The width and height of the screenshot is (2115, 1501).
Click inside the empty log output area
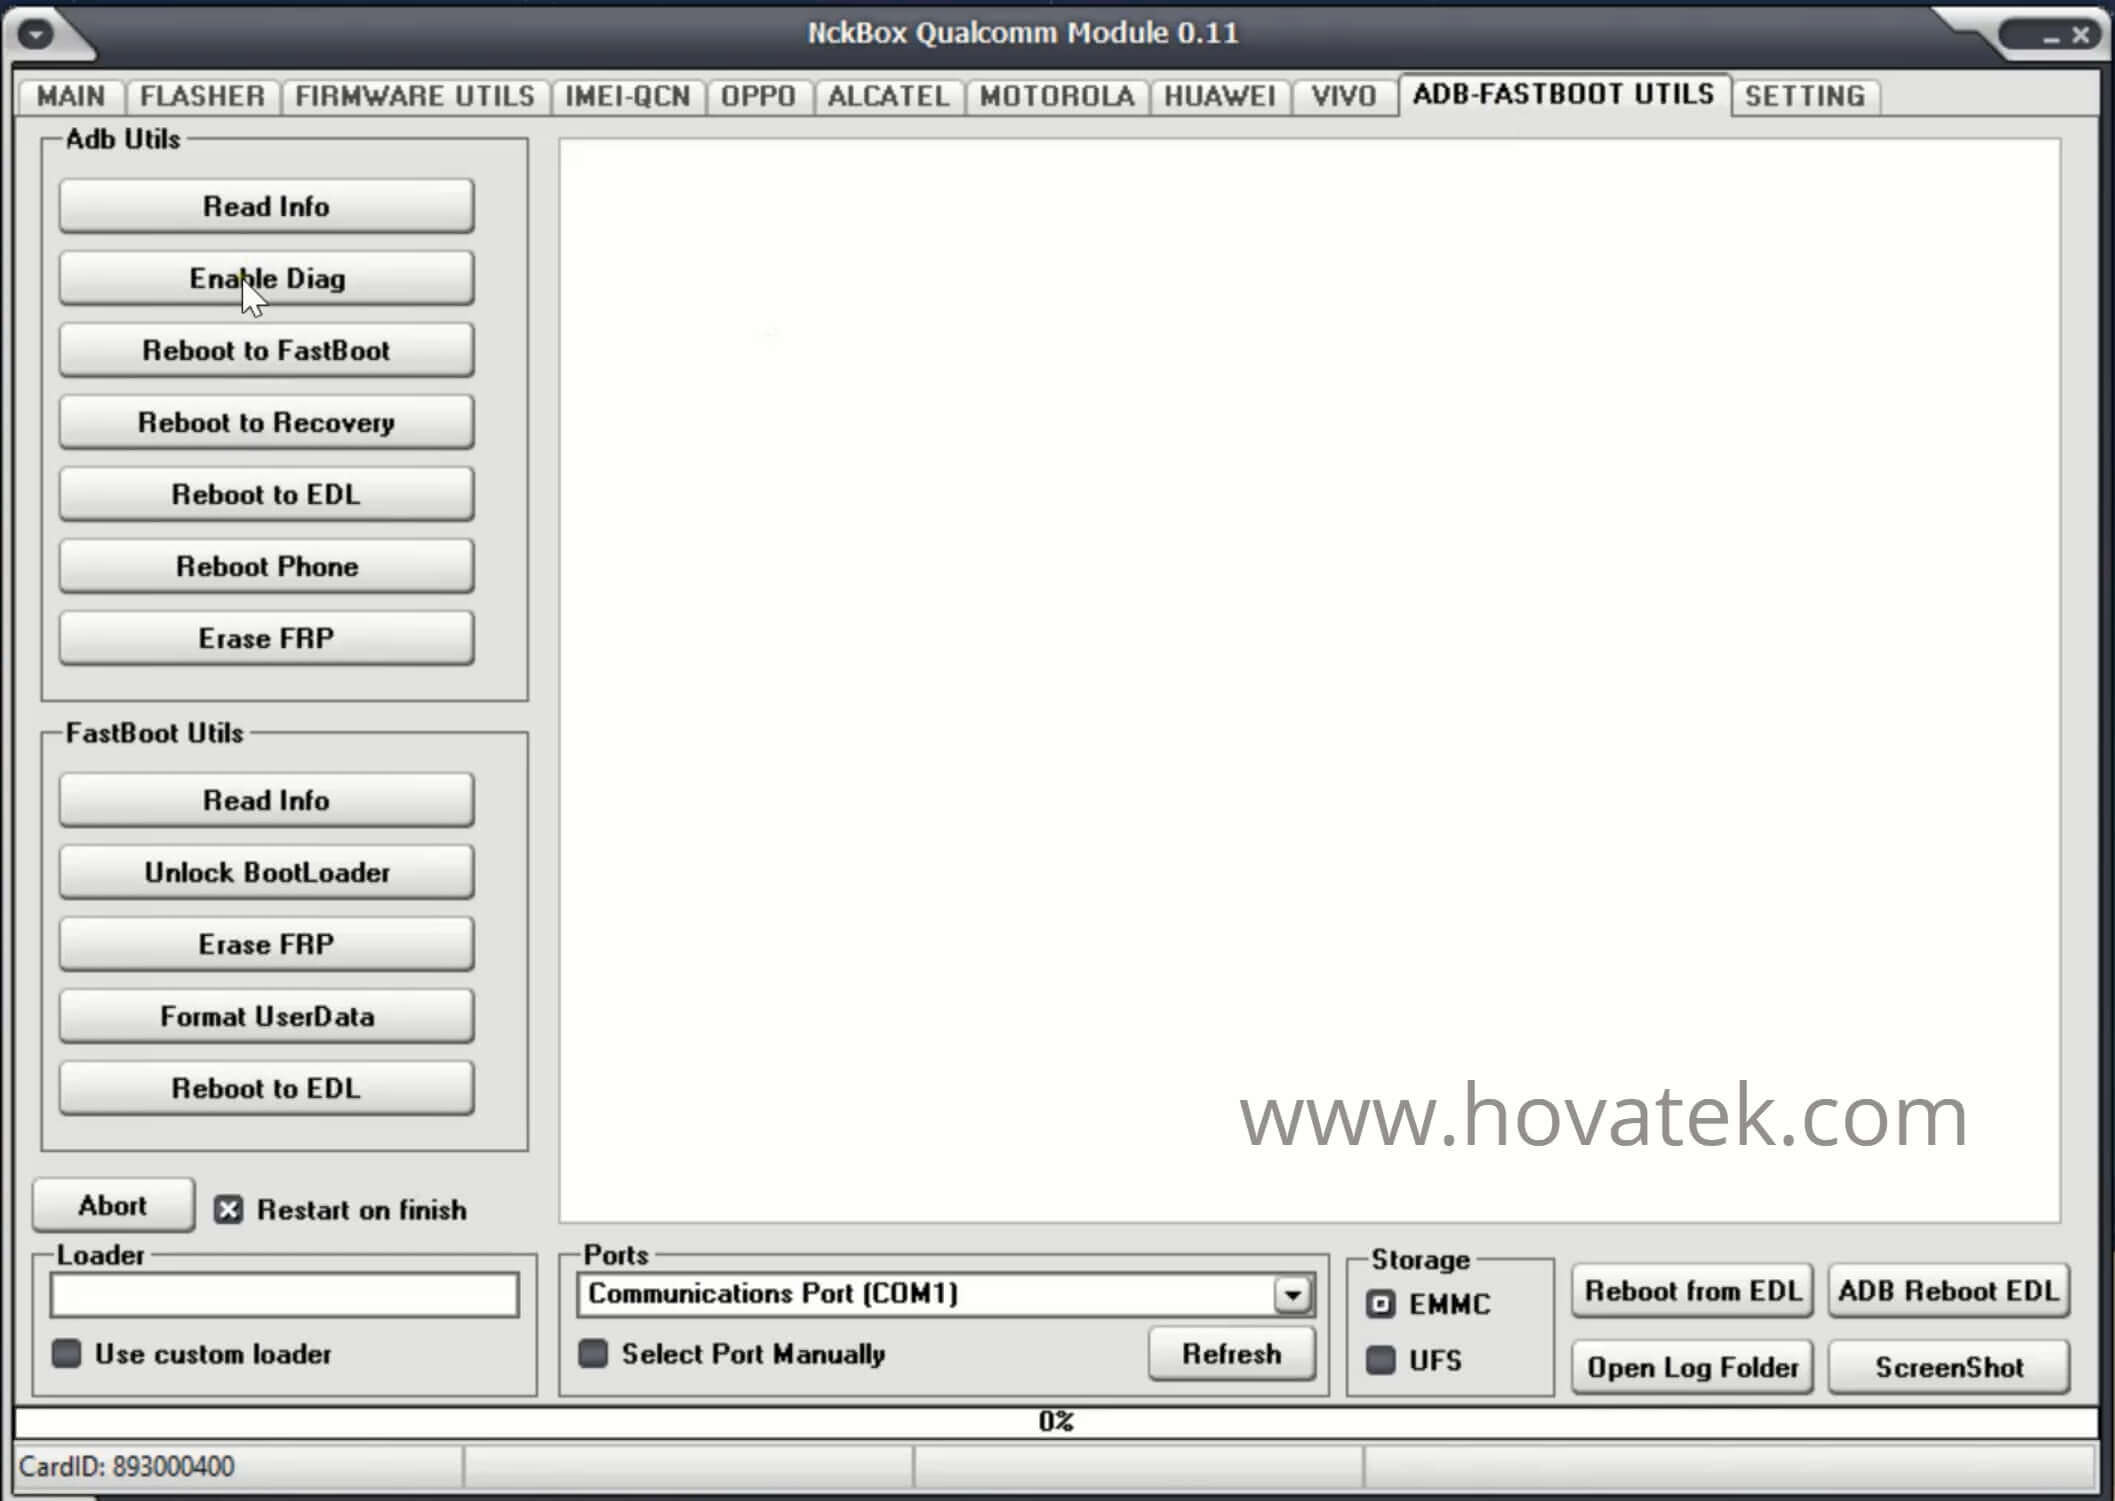[x=1309, y=680]
